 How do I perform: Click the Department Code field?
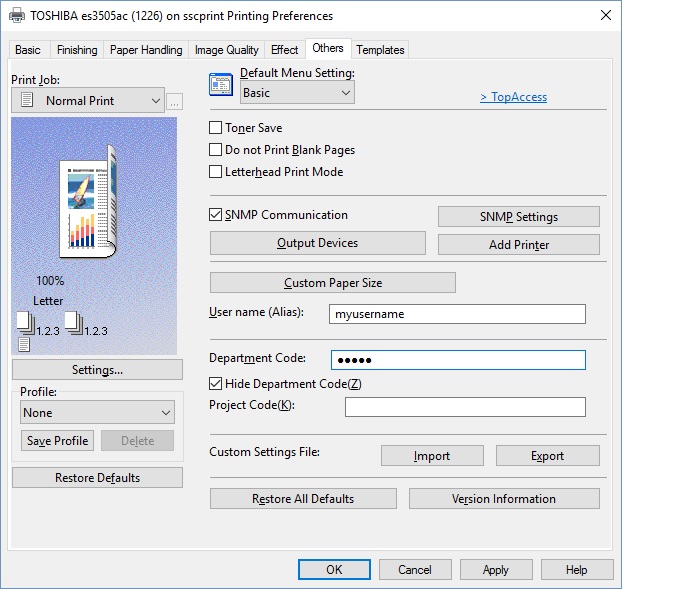pyautogui.click(x=458, y=360)
